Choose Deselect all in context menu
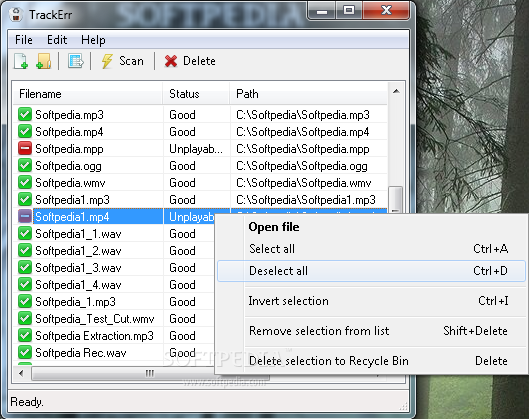The width and height of the screenshot is (529, 419). (x=371, y=271)
